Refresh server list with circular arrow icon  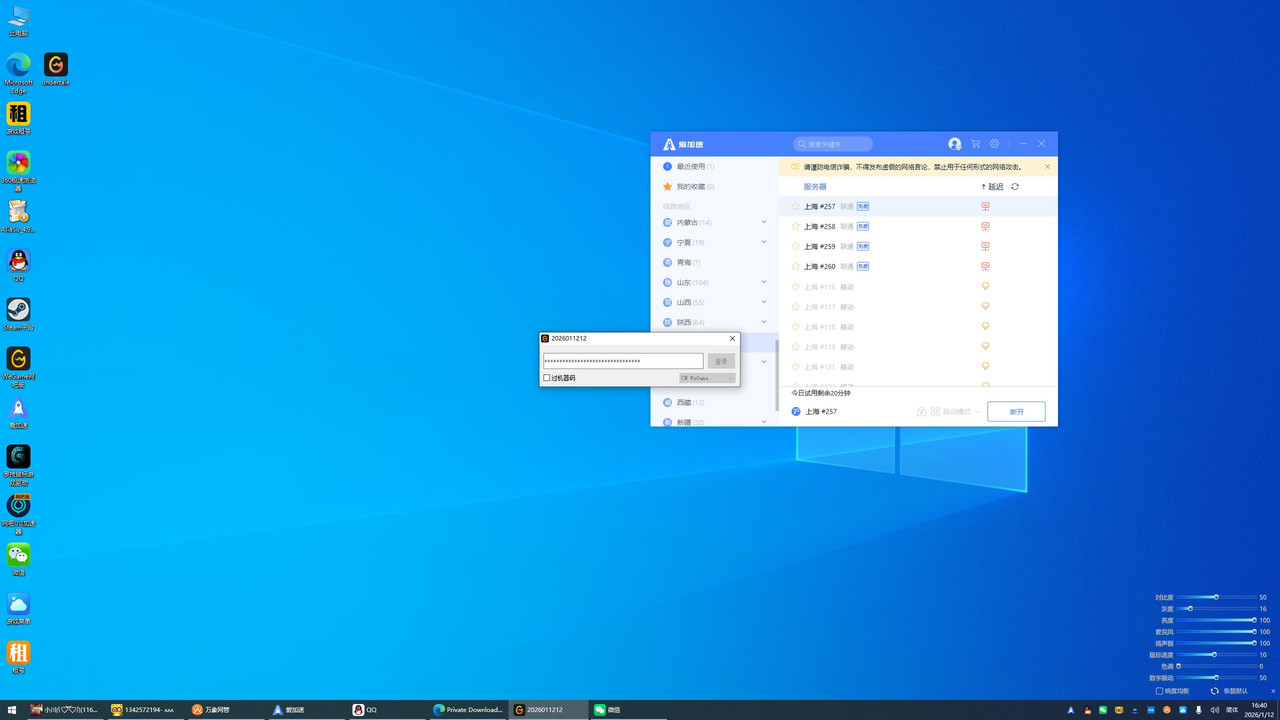pyautogui.click(x=1015, y=187)
